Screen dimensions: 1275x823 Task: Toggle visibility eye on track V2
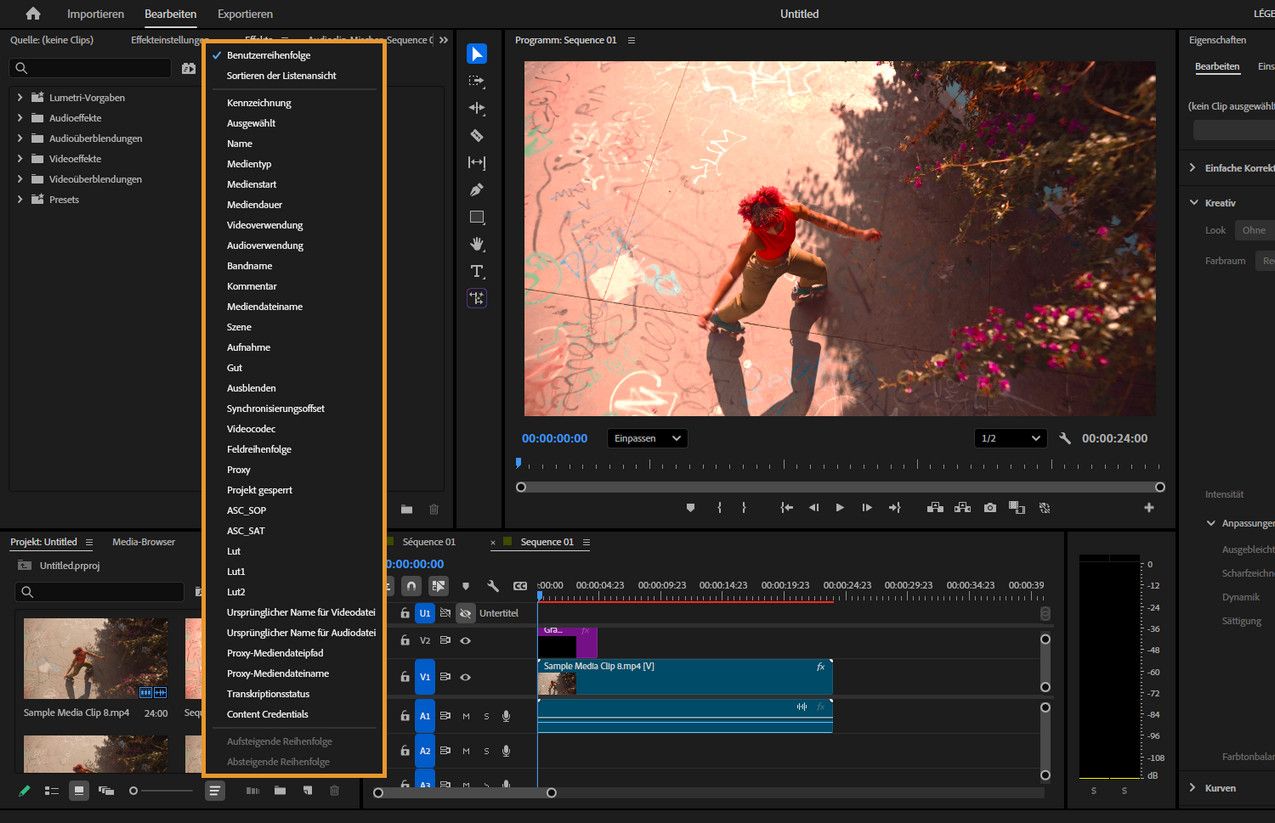click(x=465, y=640)
